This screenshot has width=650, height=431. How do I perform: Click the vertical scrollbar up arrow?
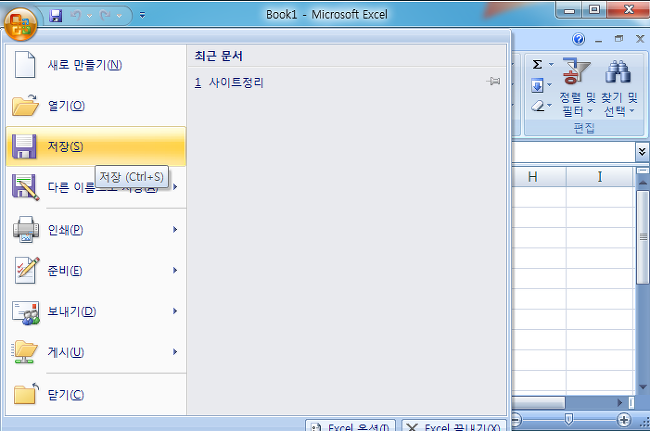[643, 182]
